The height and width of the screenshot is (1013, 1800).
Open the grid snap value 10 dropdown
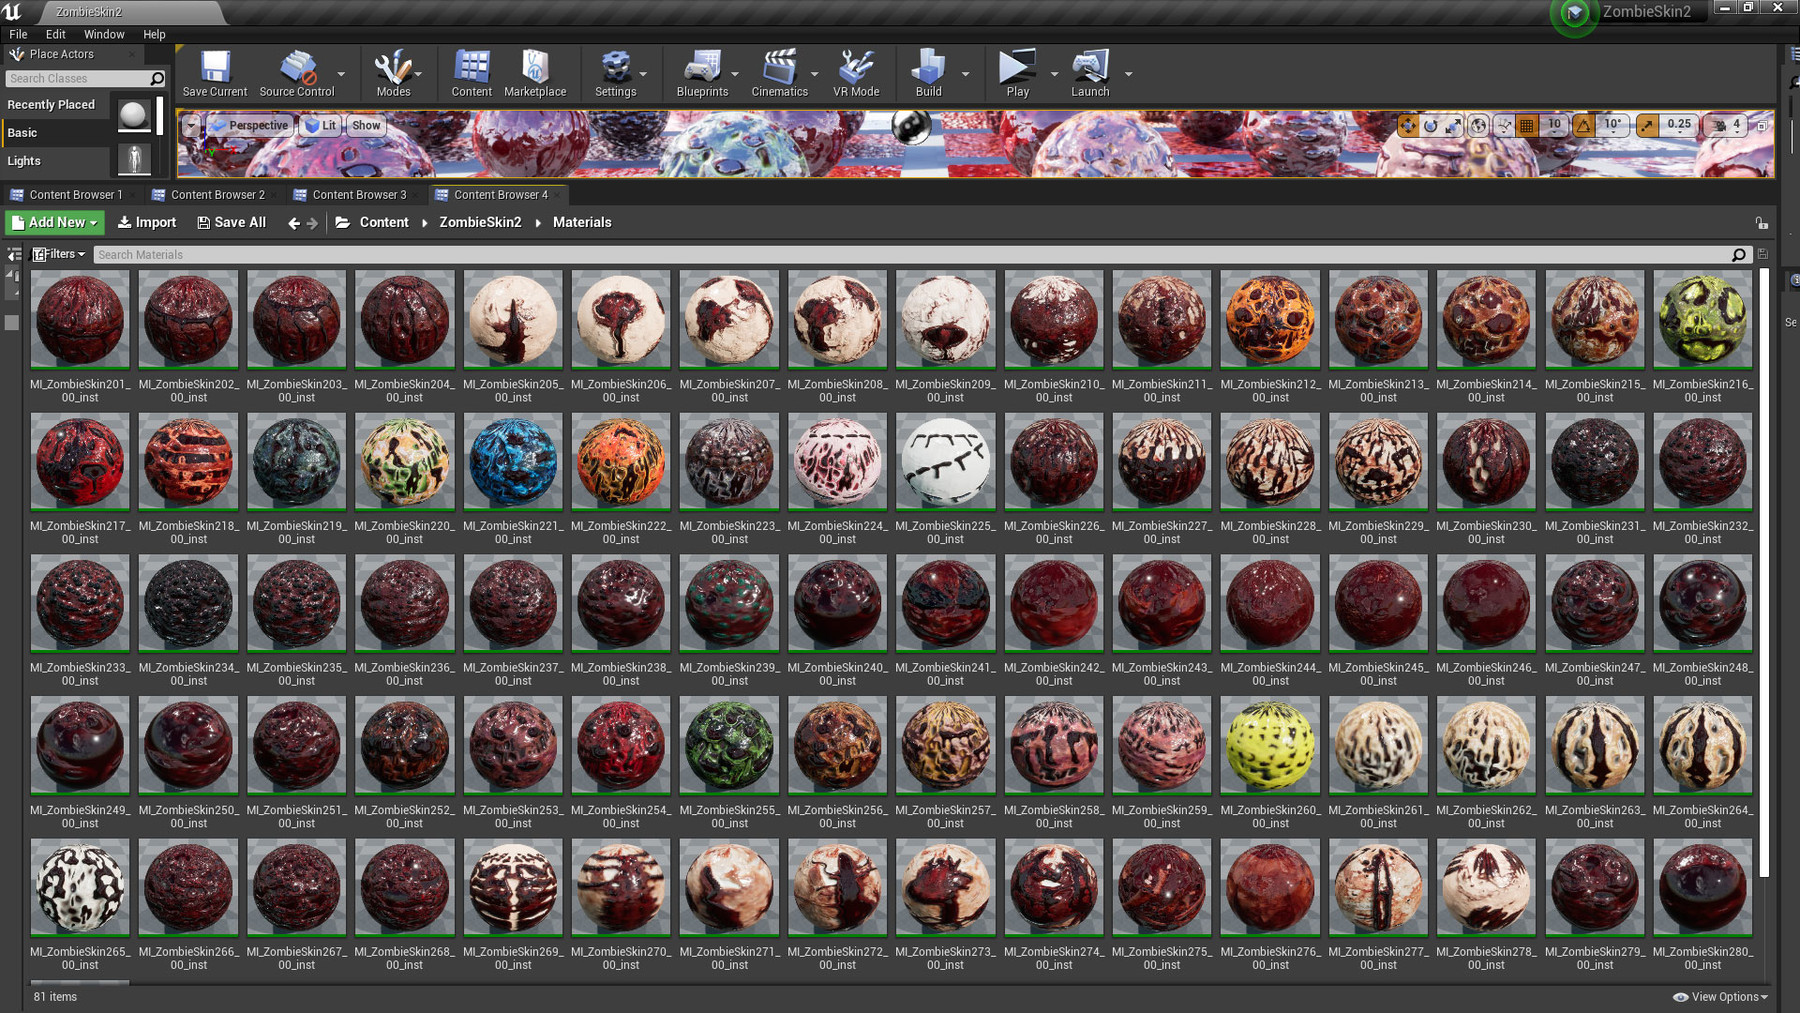1554,125
